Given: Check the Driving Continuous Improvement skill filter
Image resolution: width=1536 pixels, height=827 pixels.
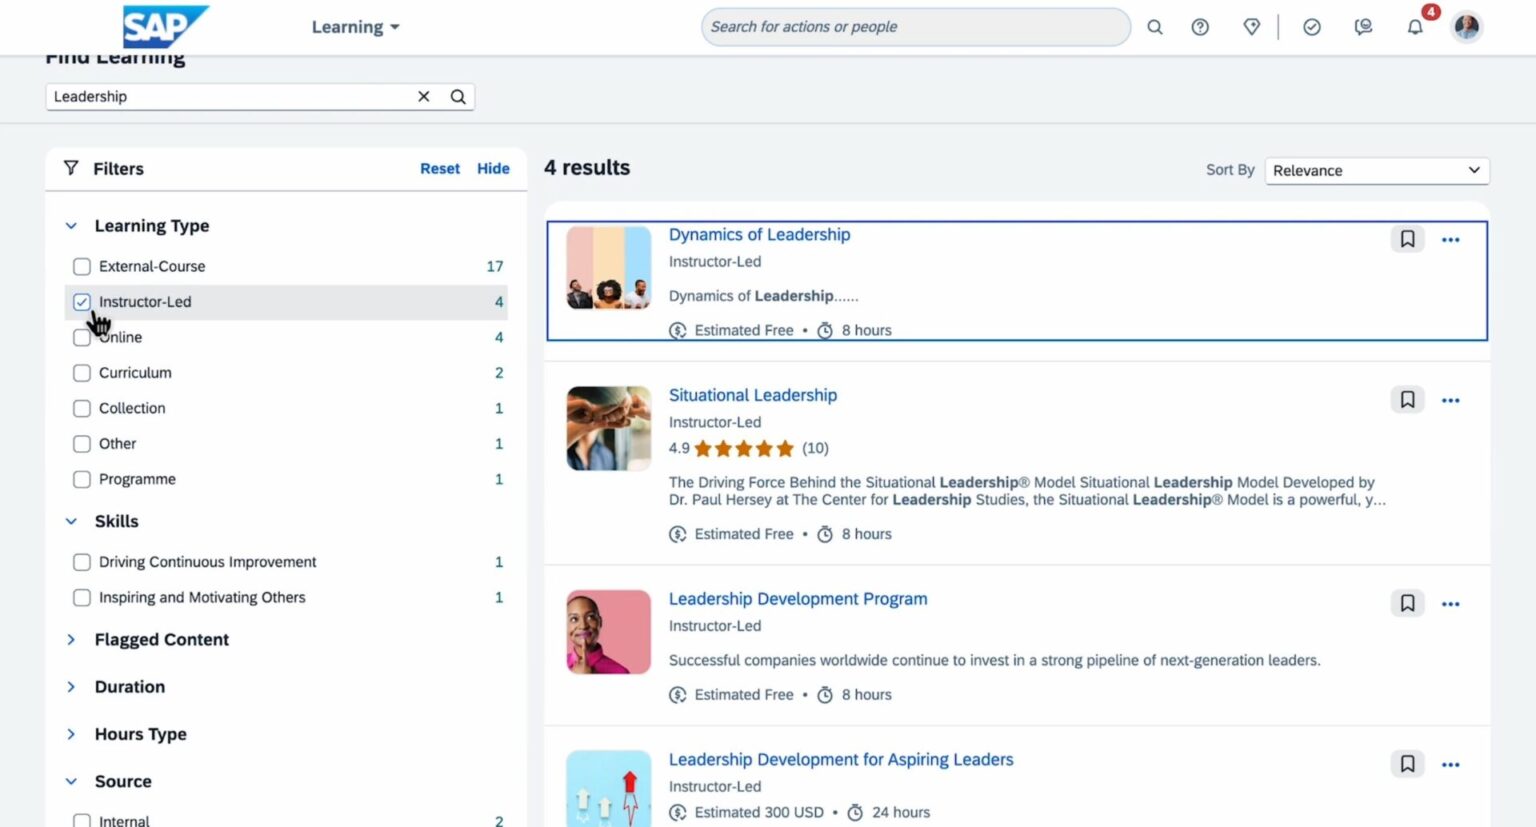Looking at the screenshot, I should tap(81, 561).
